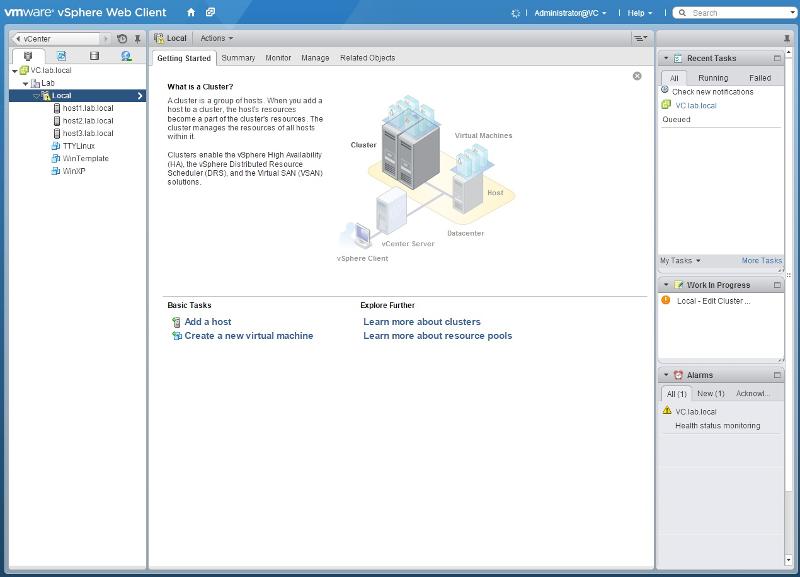800x577 pixels.
Task: Click the Create new virtual machine icon
Action: pyautogui.click(x=177, y=336)
